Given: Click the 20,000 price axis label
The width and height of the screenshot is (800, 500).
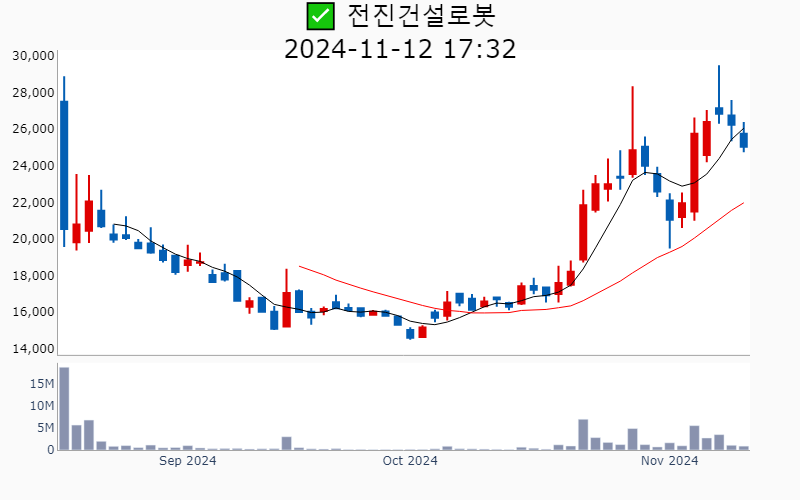Looking at the screenshot, I should pos(33,238).
